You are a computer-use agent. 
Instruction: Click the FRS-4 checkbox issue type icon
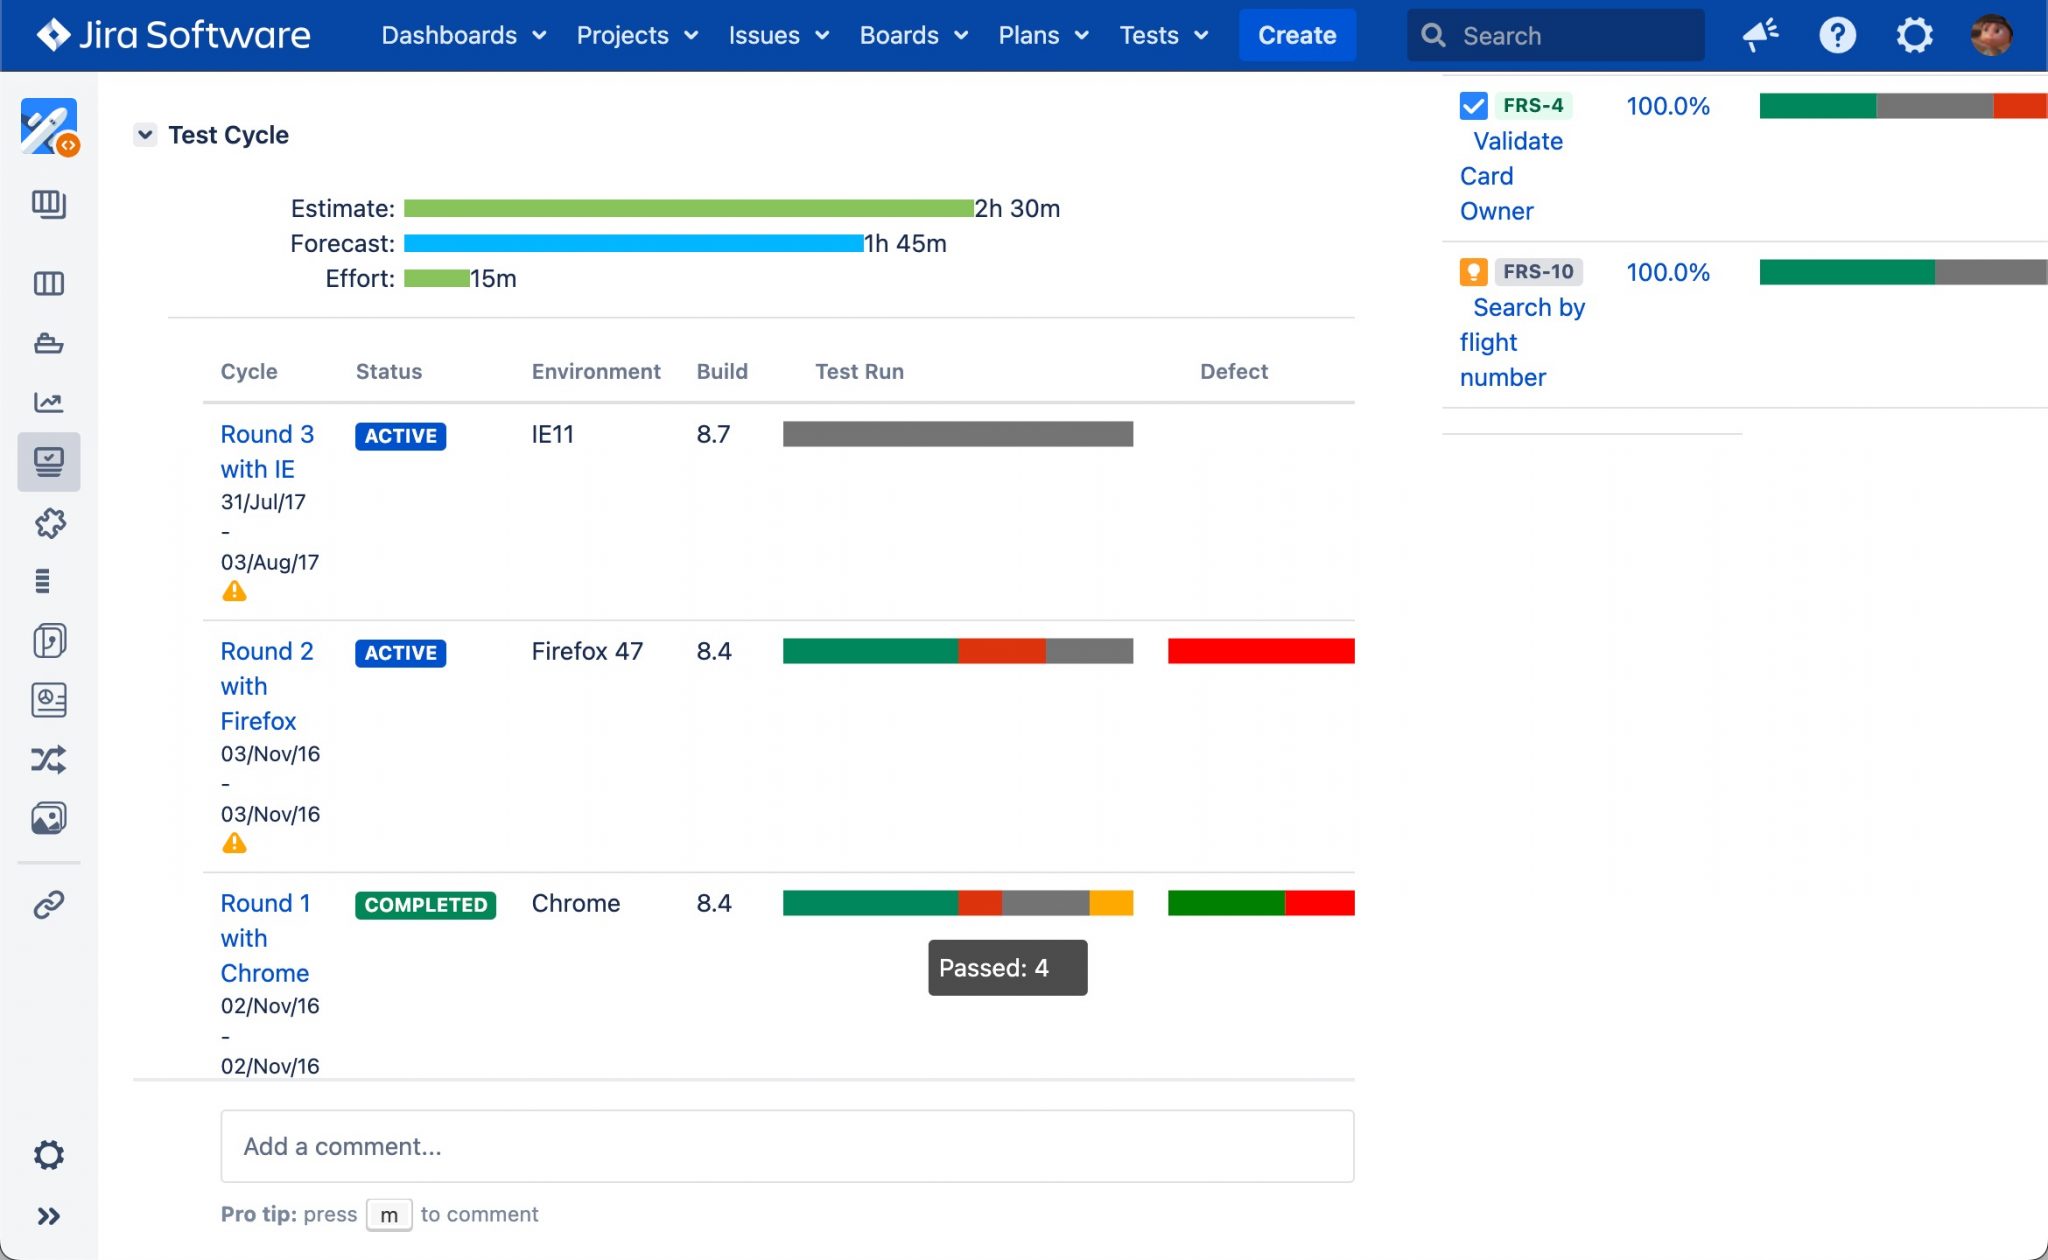coord(1473,106)
